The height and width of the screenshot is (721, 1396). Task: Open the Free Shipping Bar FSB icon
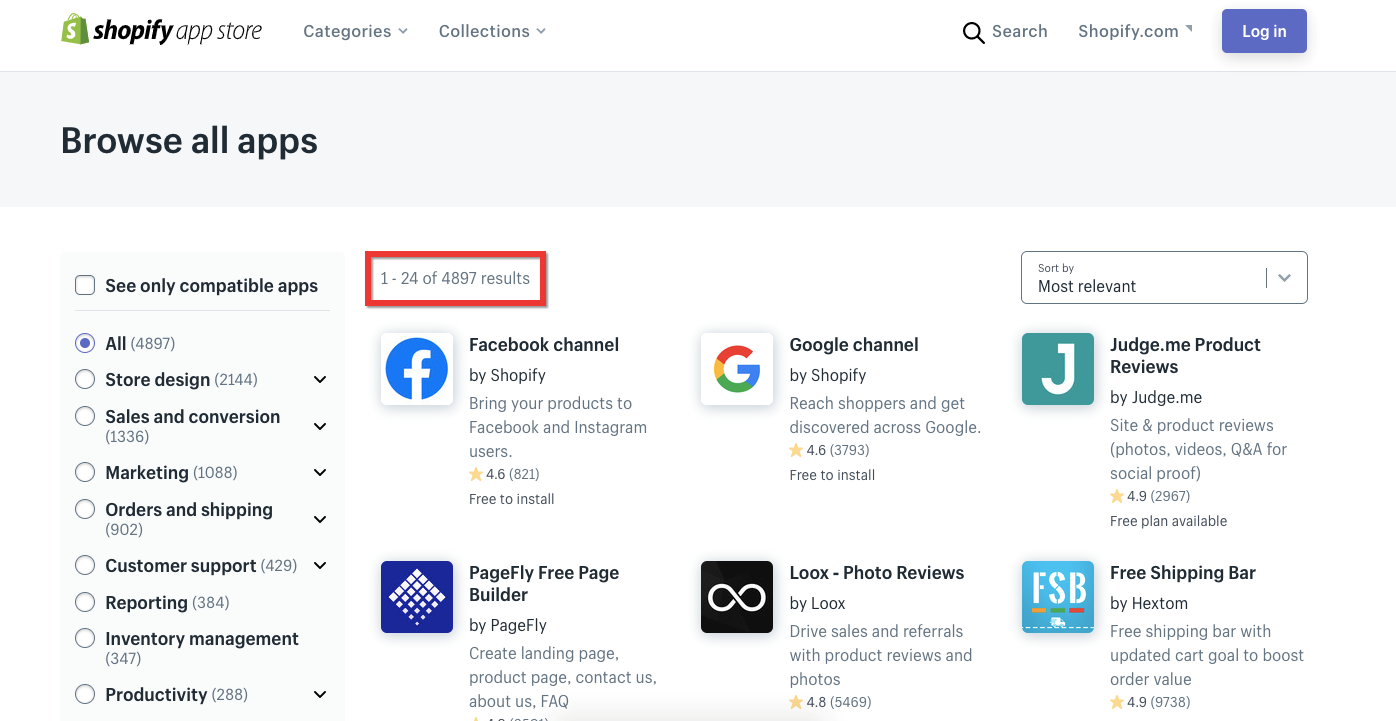(1058, 597)
